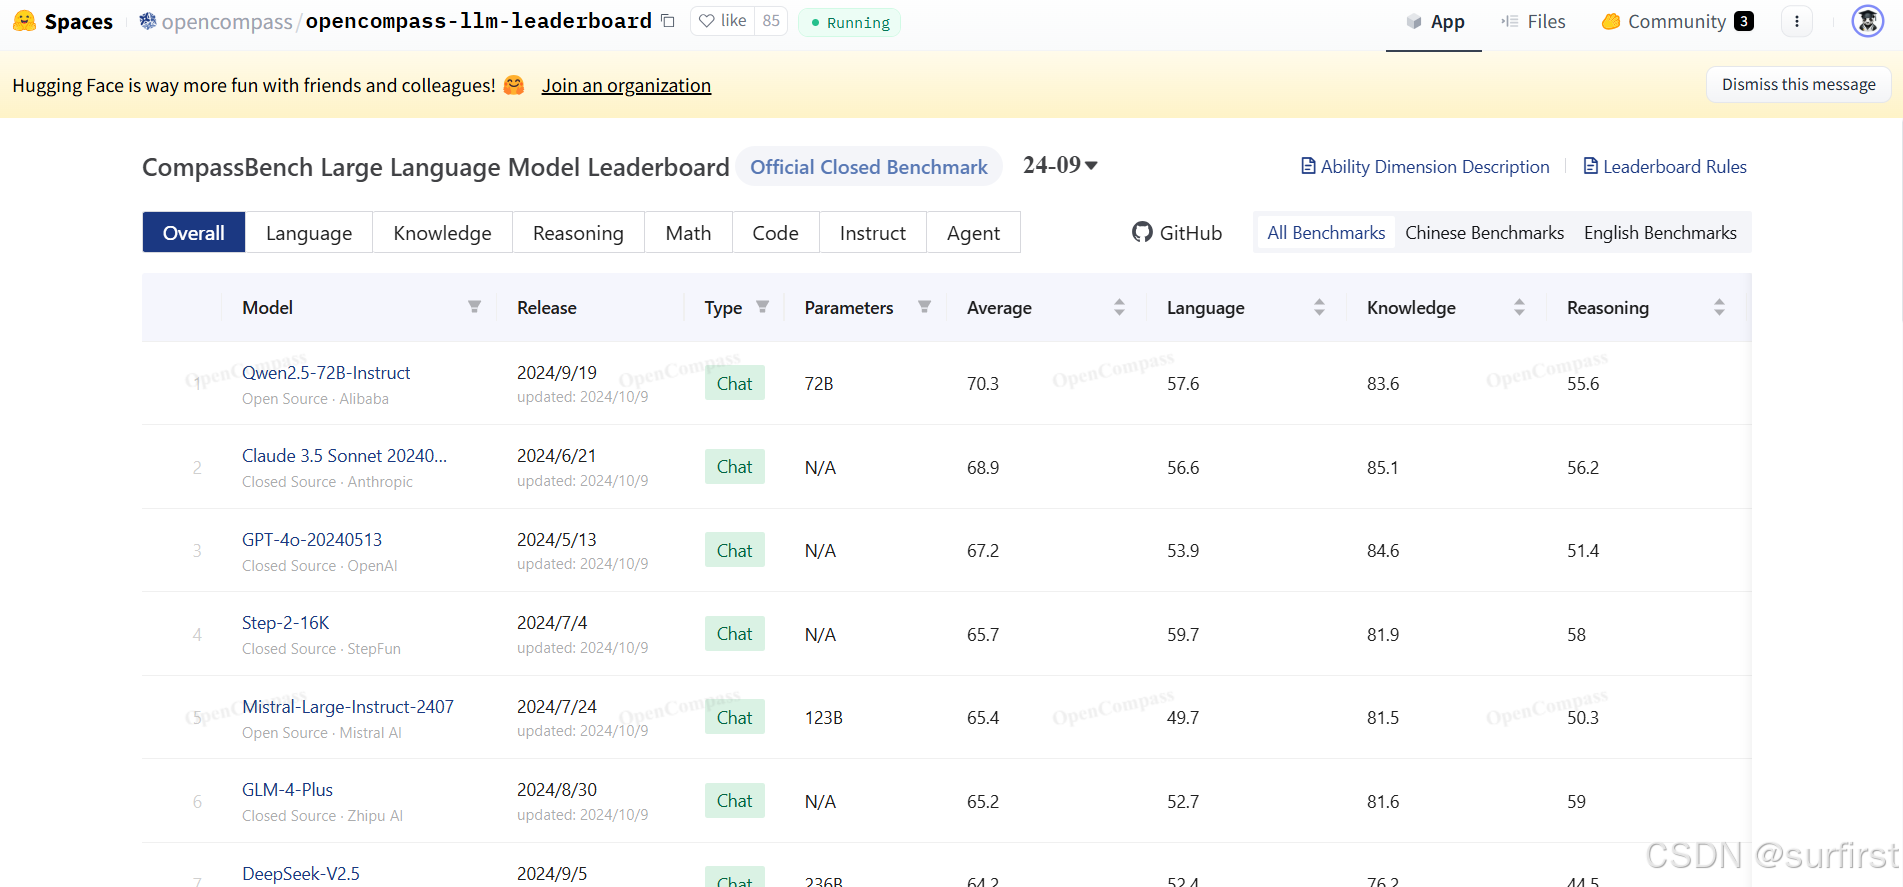
Task: Click Chat tag in GLM-4-Plus row
Action: point(735,801)
